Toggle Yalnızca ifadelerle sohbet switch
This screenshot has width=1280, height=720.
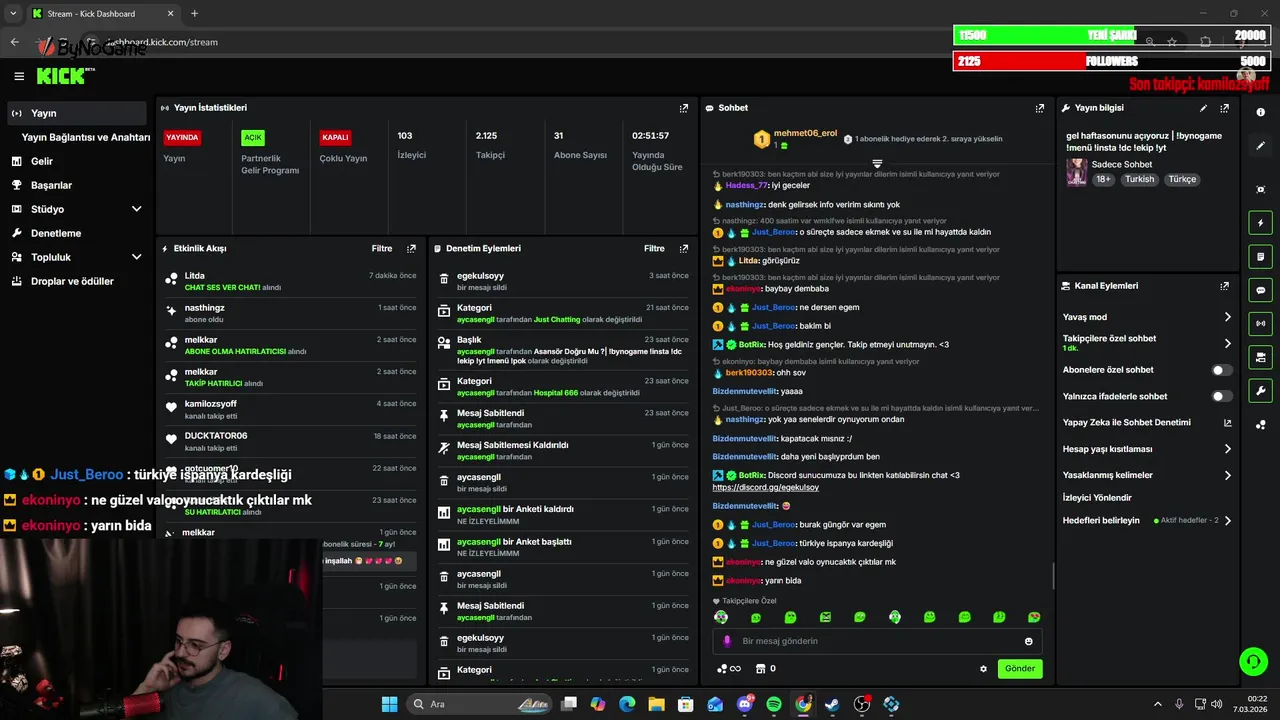click(1222, 396)
